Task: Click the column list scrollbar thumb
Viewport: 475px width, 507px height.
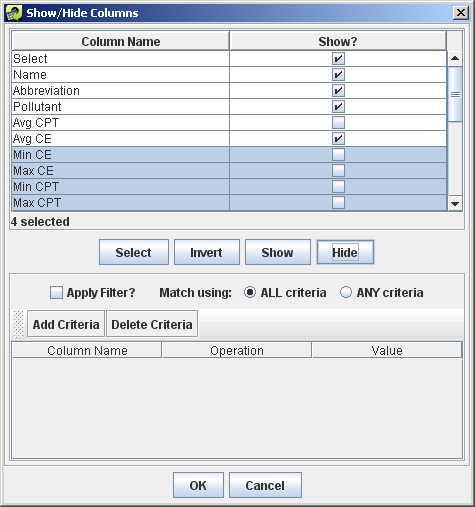Action: point(455,94)
